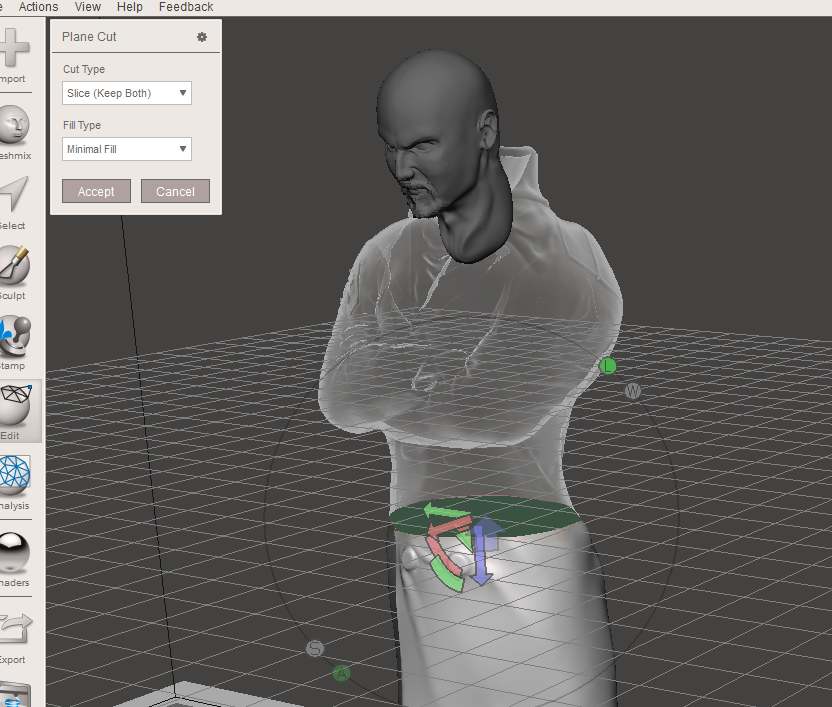Click the print icon below Export
The width and height of the screenshot is (832, 707).
(x=14, y=694)
